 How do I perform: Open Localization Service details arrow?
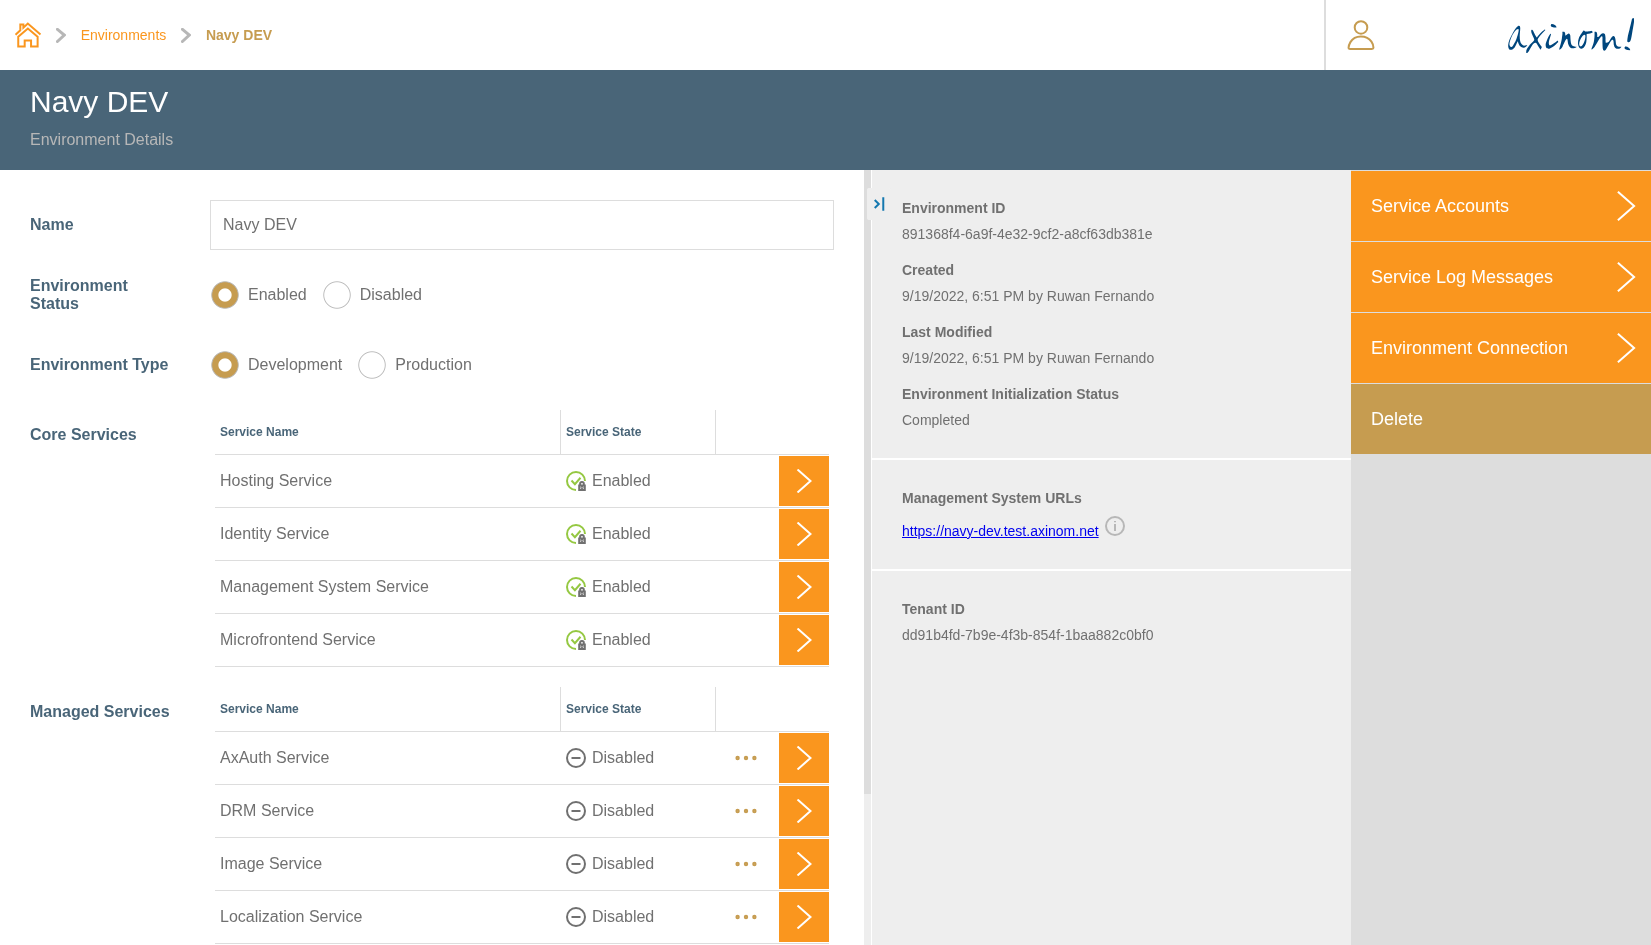point(804,917)
